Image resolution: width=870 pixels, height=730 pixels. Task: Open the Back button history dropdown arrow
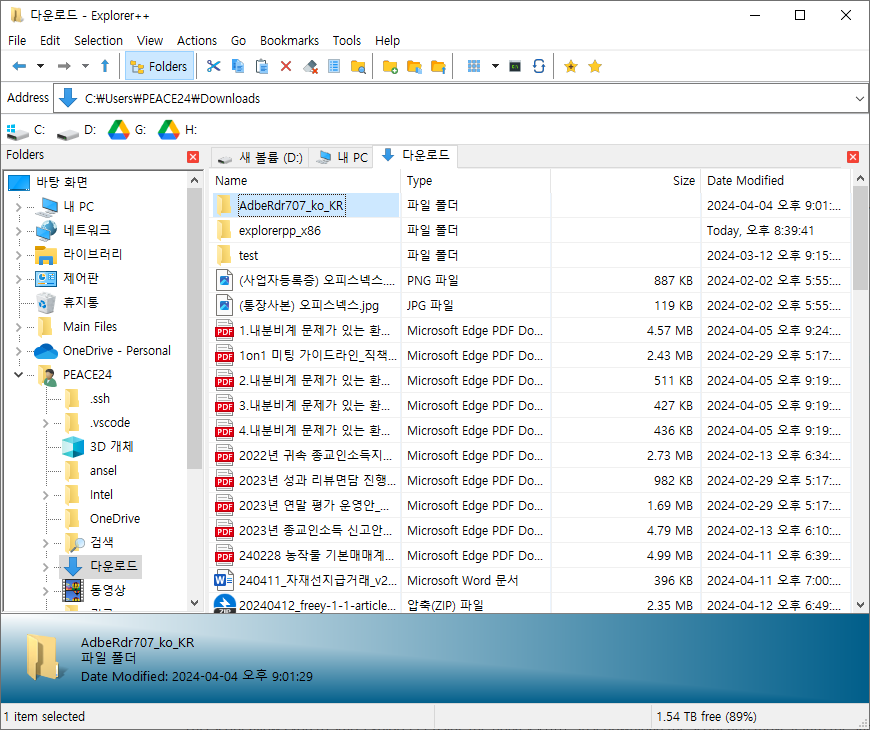tap(41, 65)
